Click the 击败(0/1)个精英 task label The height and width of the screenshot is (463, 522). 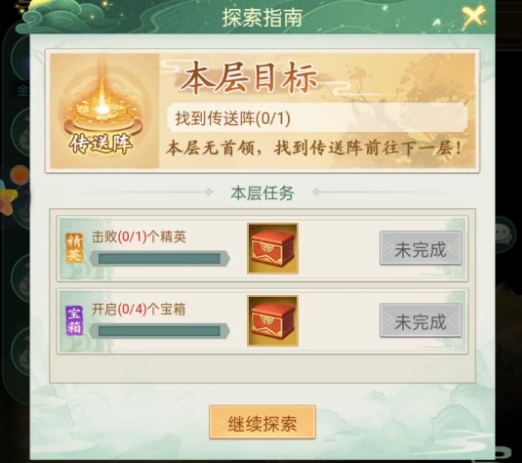click(x=139, y=237)
